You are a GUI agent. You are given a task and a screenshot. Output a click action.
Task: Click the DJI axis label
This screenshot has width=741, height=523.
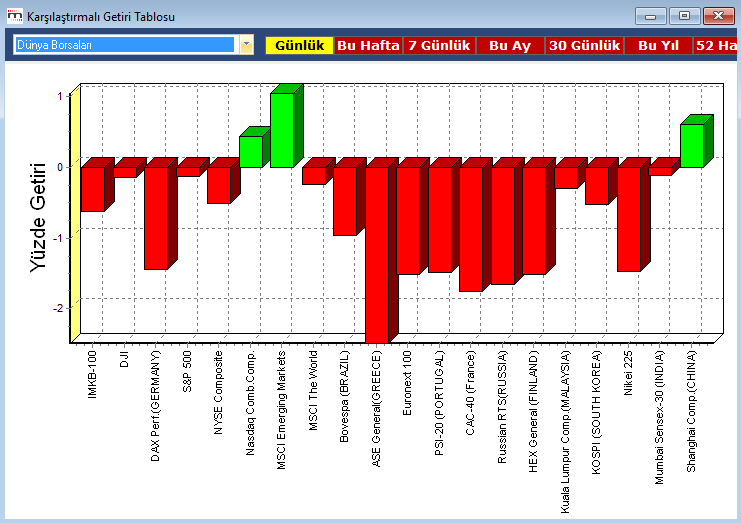point(124,359)
